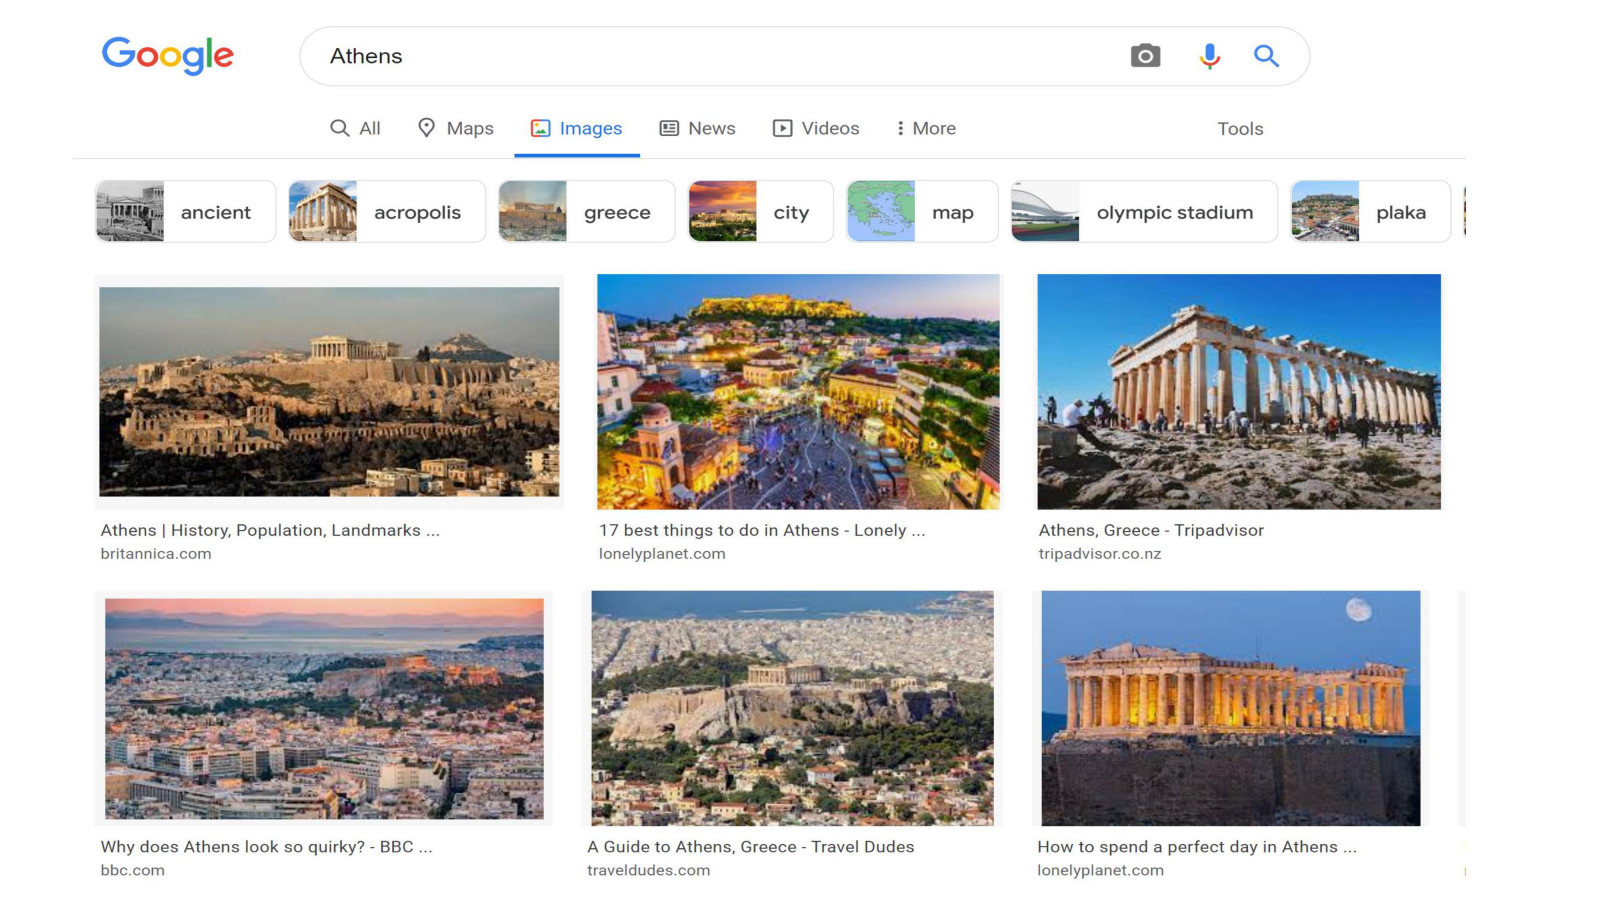Filter by the acropolis chip
This screenshot has height=900, width=1600.
coord(386,212)
